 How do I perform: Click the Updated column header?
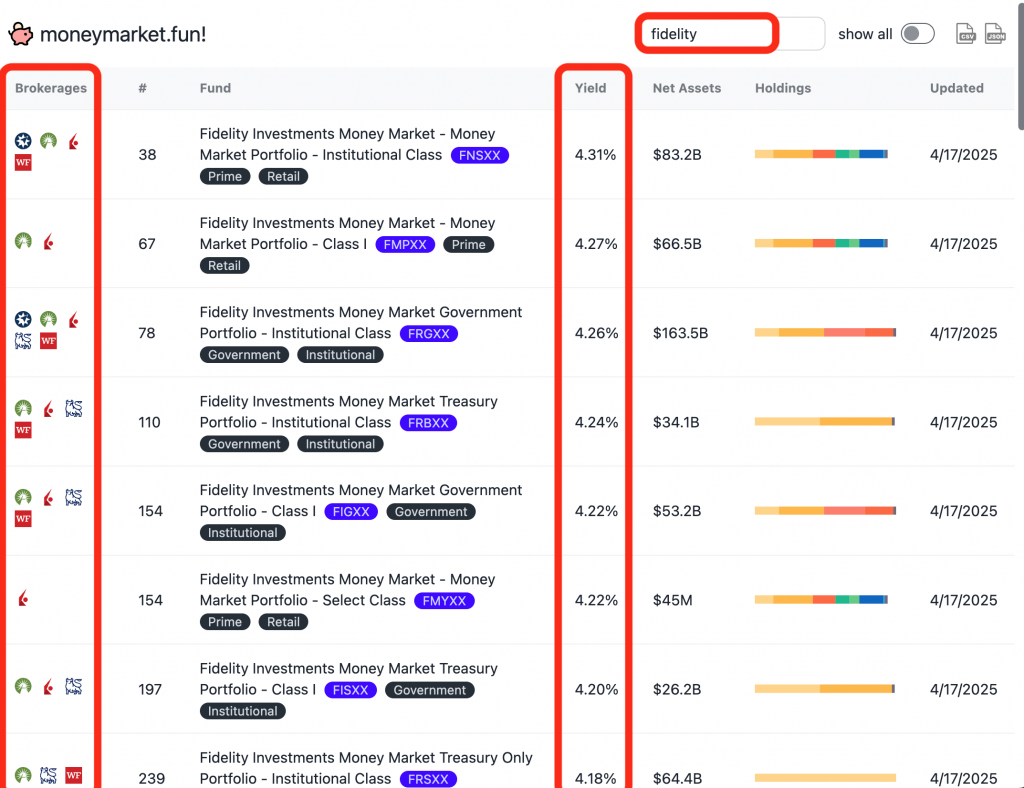tap(956, 88)
